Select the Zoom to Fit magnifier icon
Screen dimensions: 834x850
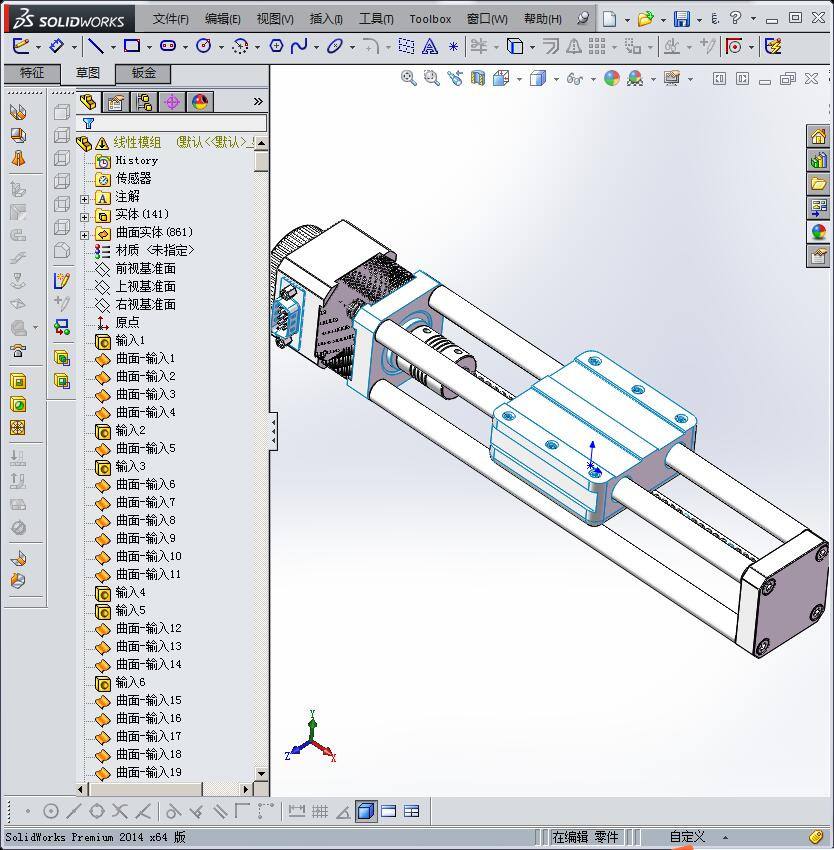[x=409, y=77]
